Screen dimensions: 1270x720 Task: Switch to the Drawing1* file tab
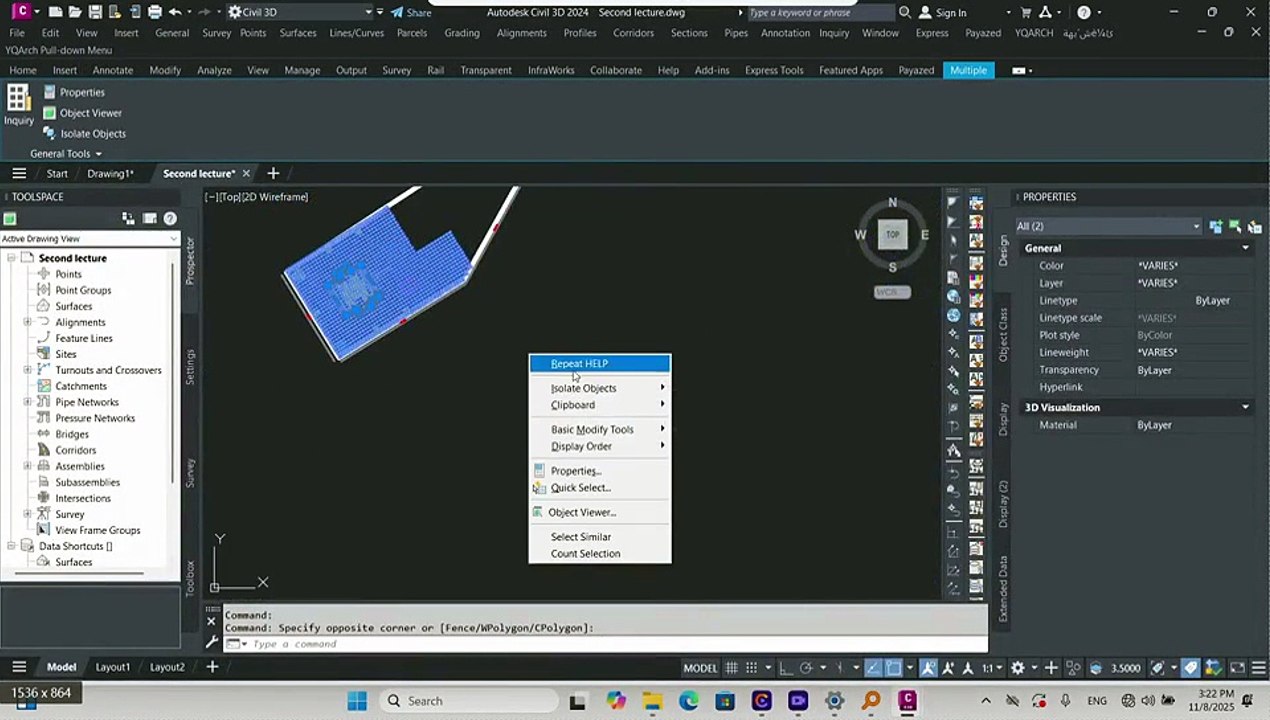coord(110,173)
